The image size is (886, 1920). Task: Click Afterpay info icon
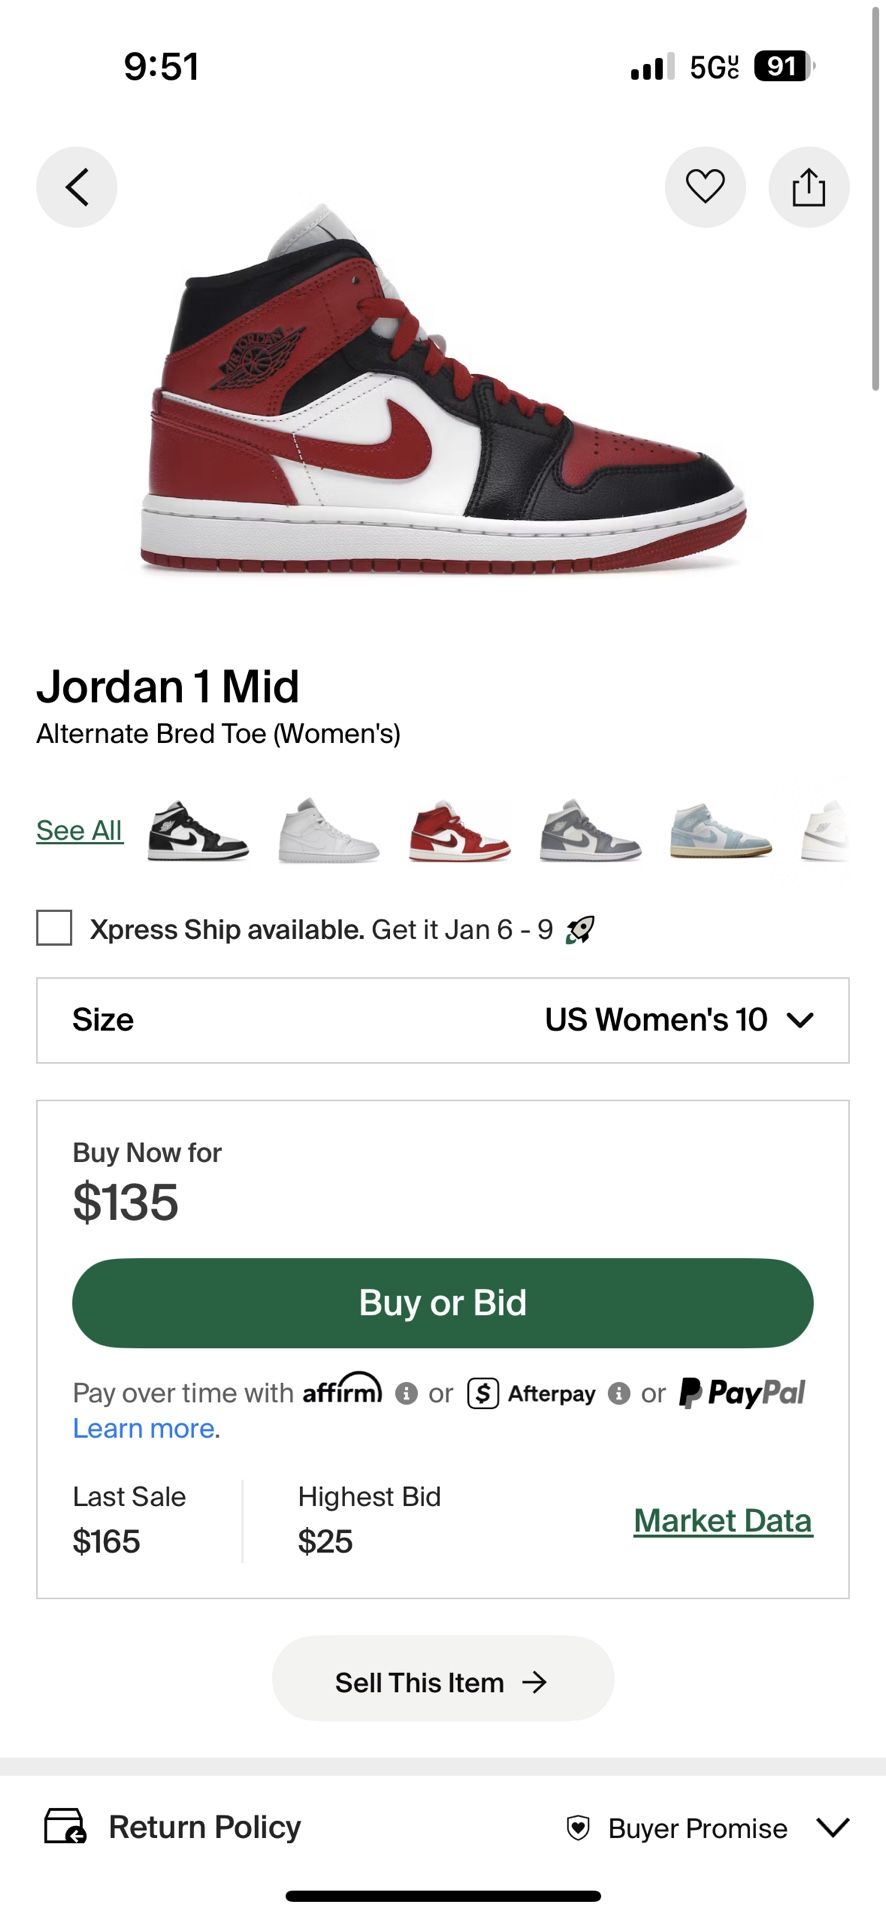point(619,1393)
